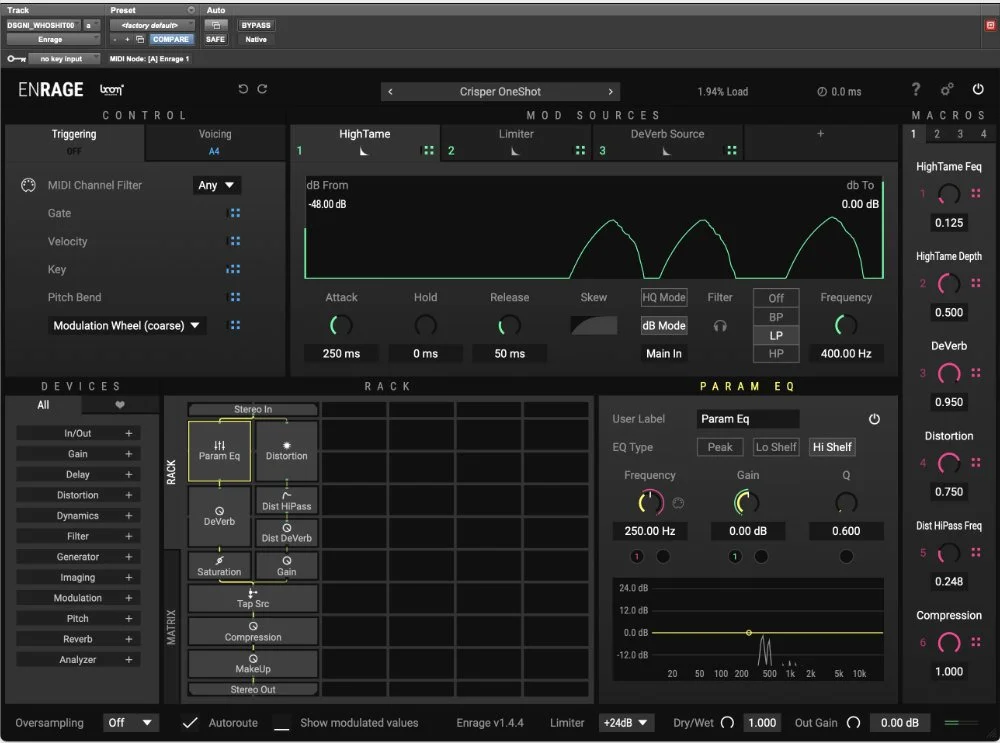Viewport: 1000px width, 743px height.
Task: Enable Show modulated values checkbox
Action: tap(282, 723)
